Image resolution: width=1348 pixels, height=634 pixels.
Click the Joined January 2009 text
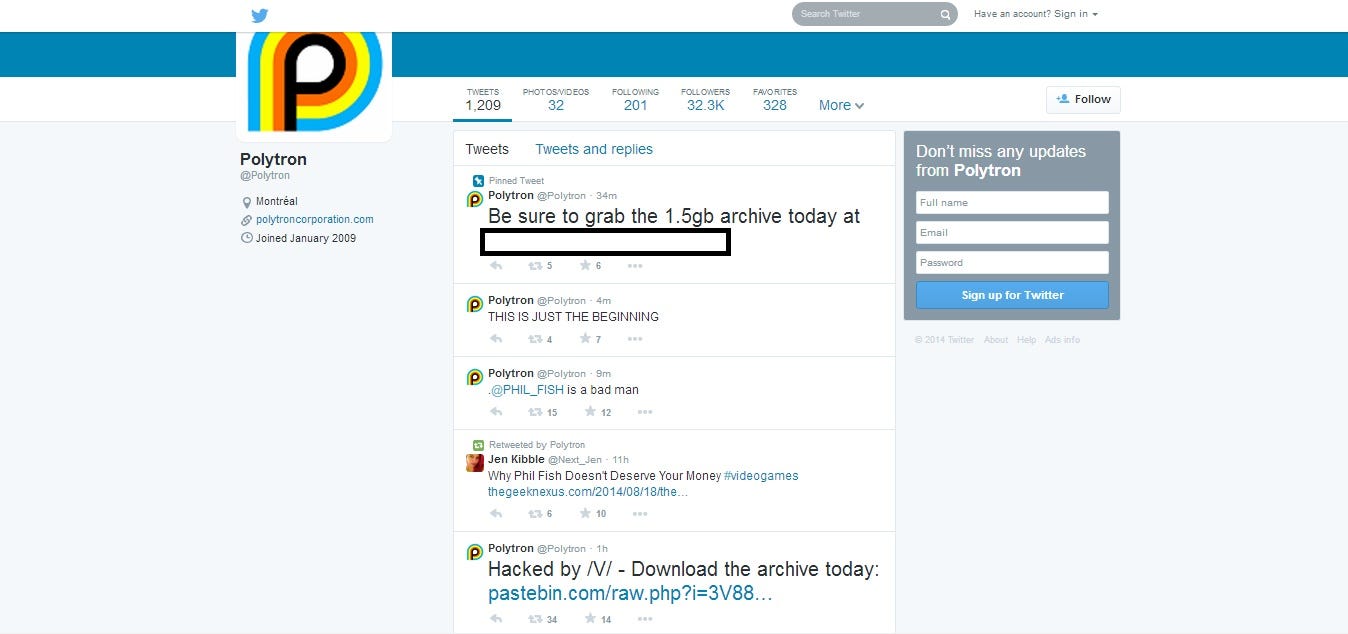(306, 238)
